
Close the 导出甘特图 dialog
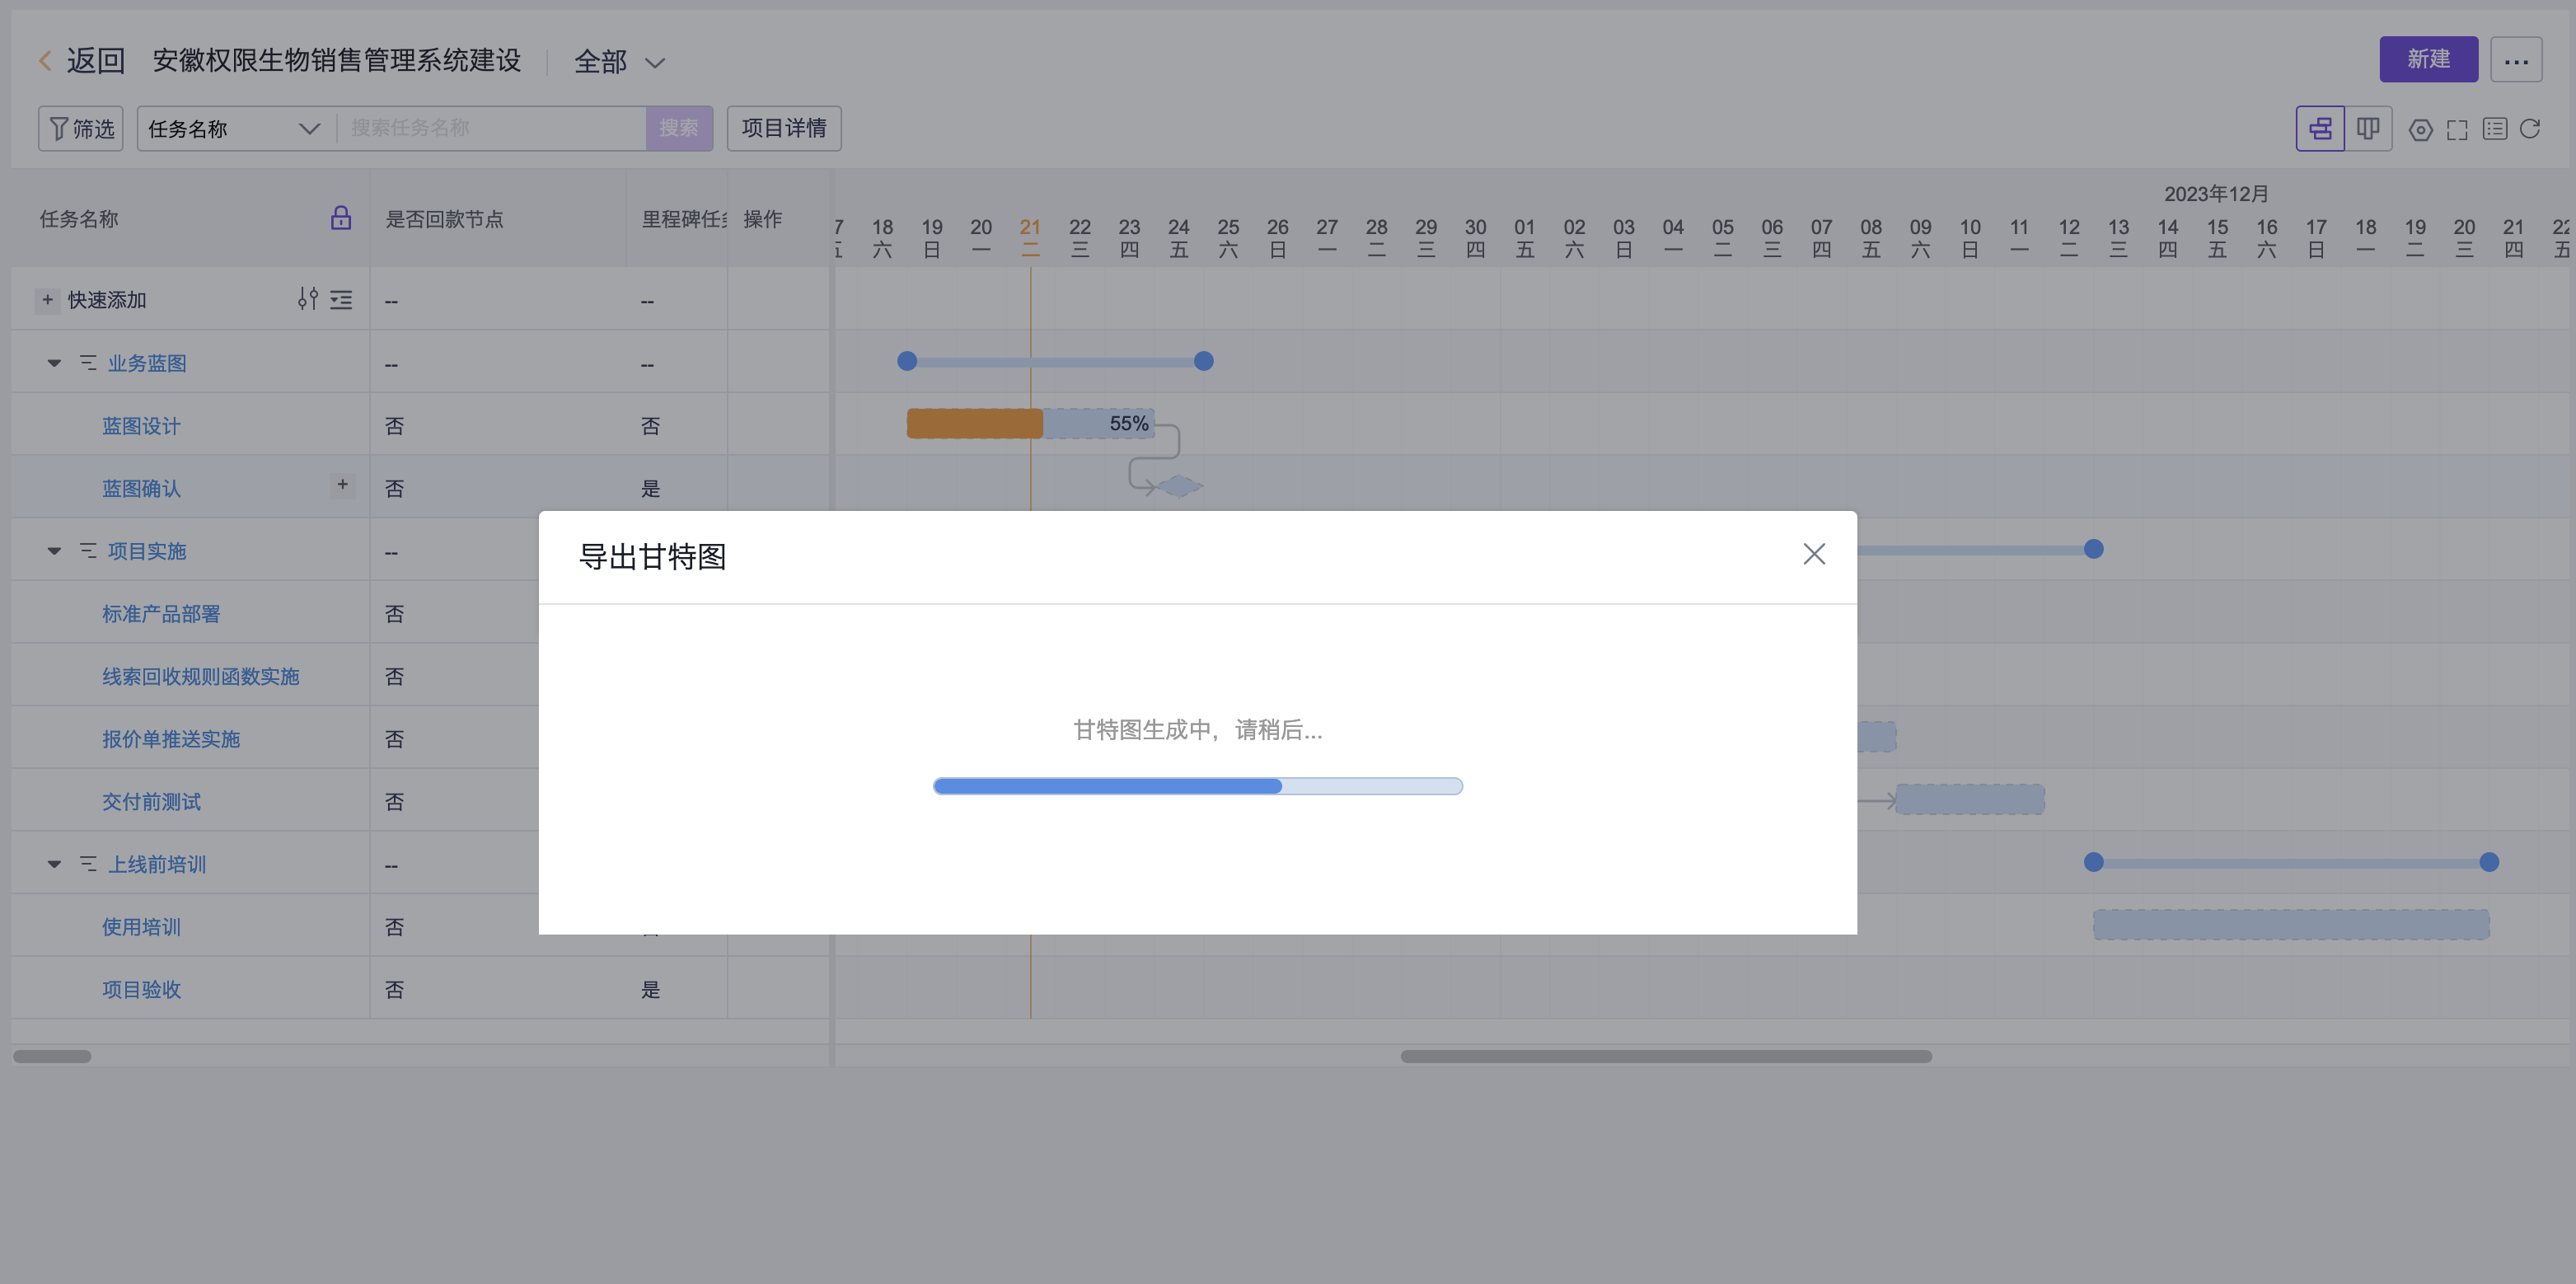click(1814, 554)
